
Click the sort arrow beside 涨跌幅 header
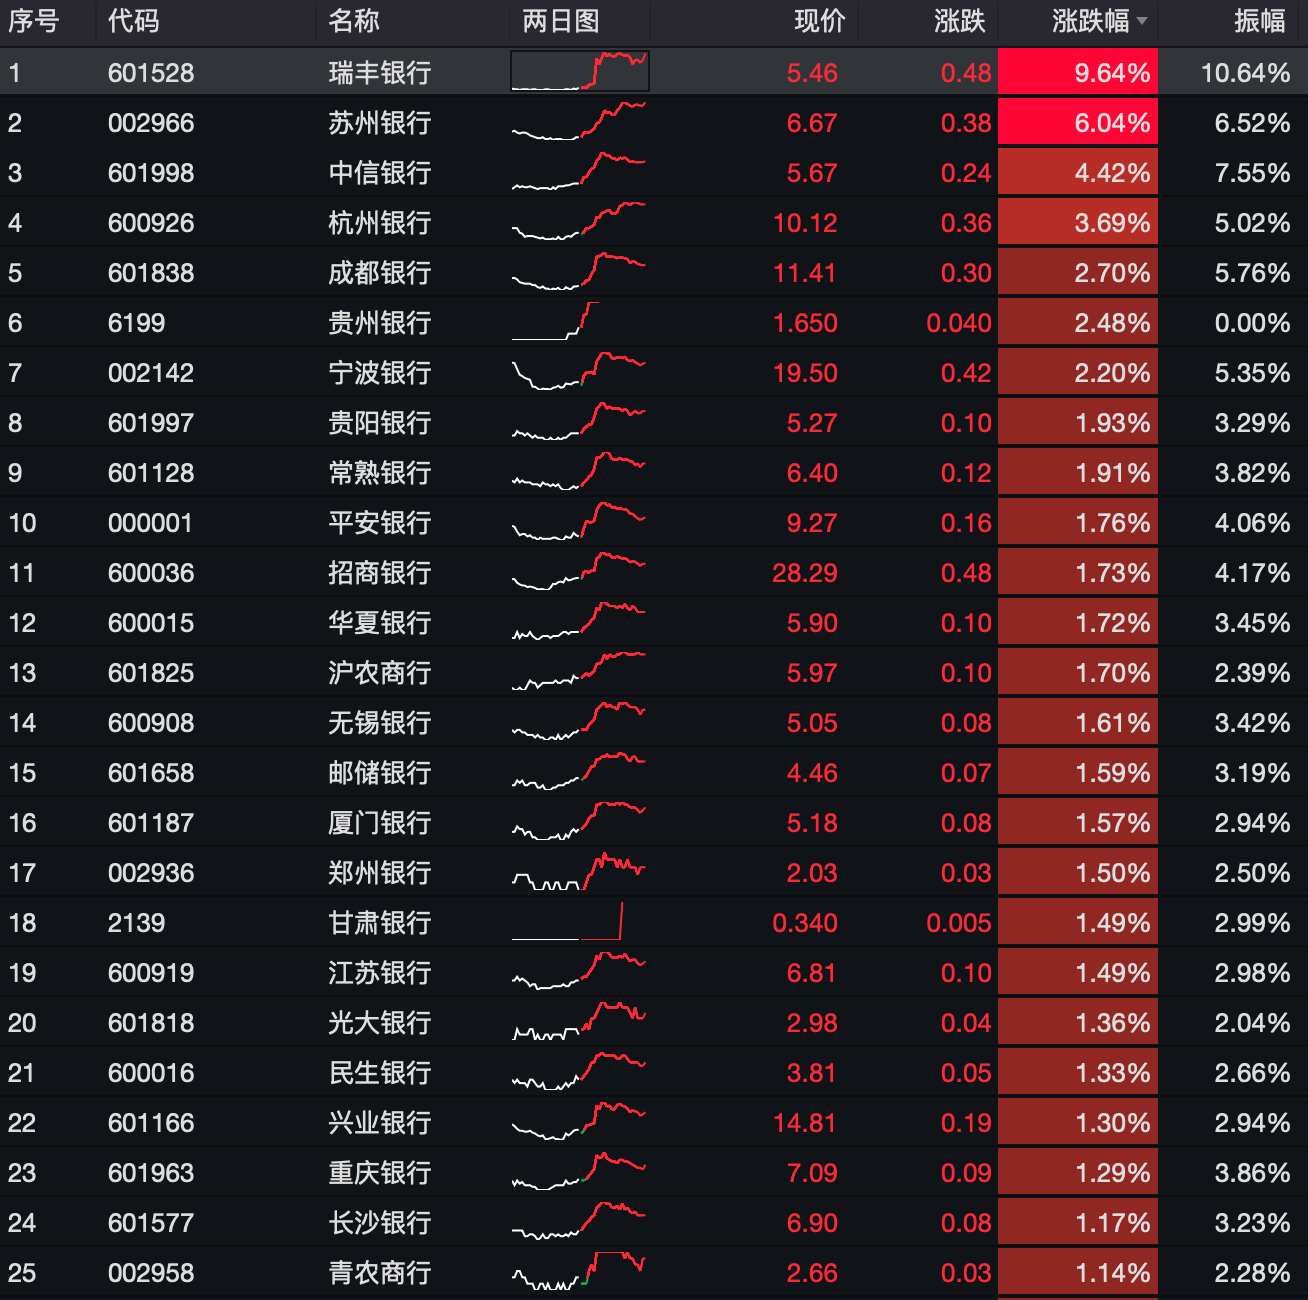pos(1142,21)
